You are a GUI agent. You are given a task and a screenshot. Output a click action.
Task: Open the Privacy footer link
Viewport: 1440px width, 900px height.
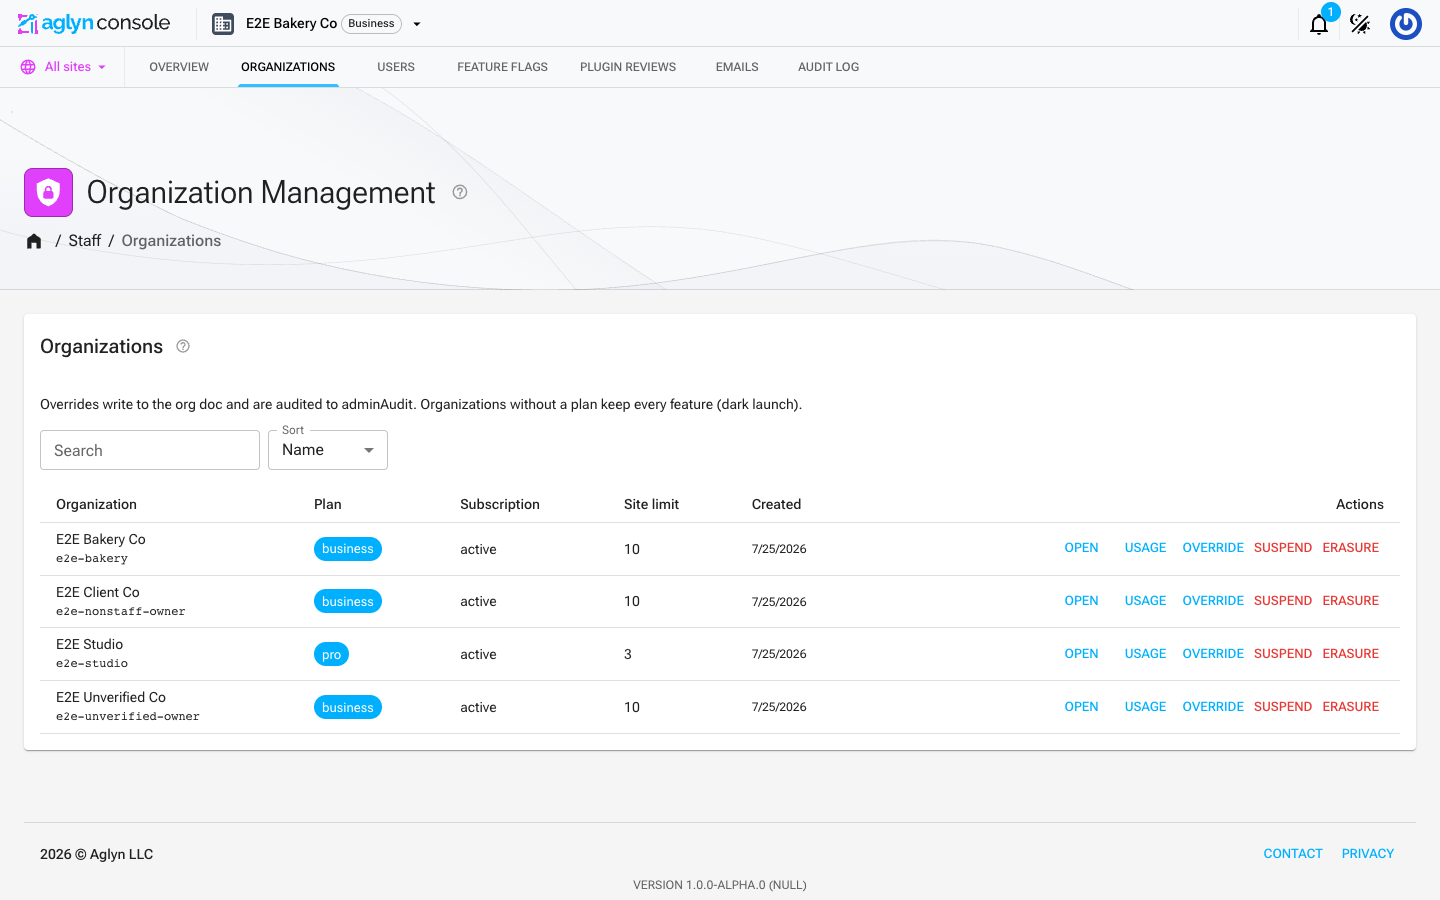(x=1367, y=854)
